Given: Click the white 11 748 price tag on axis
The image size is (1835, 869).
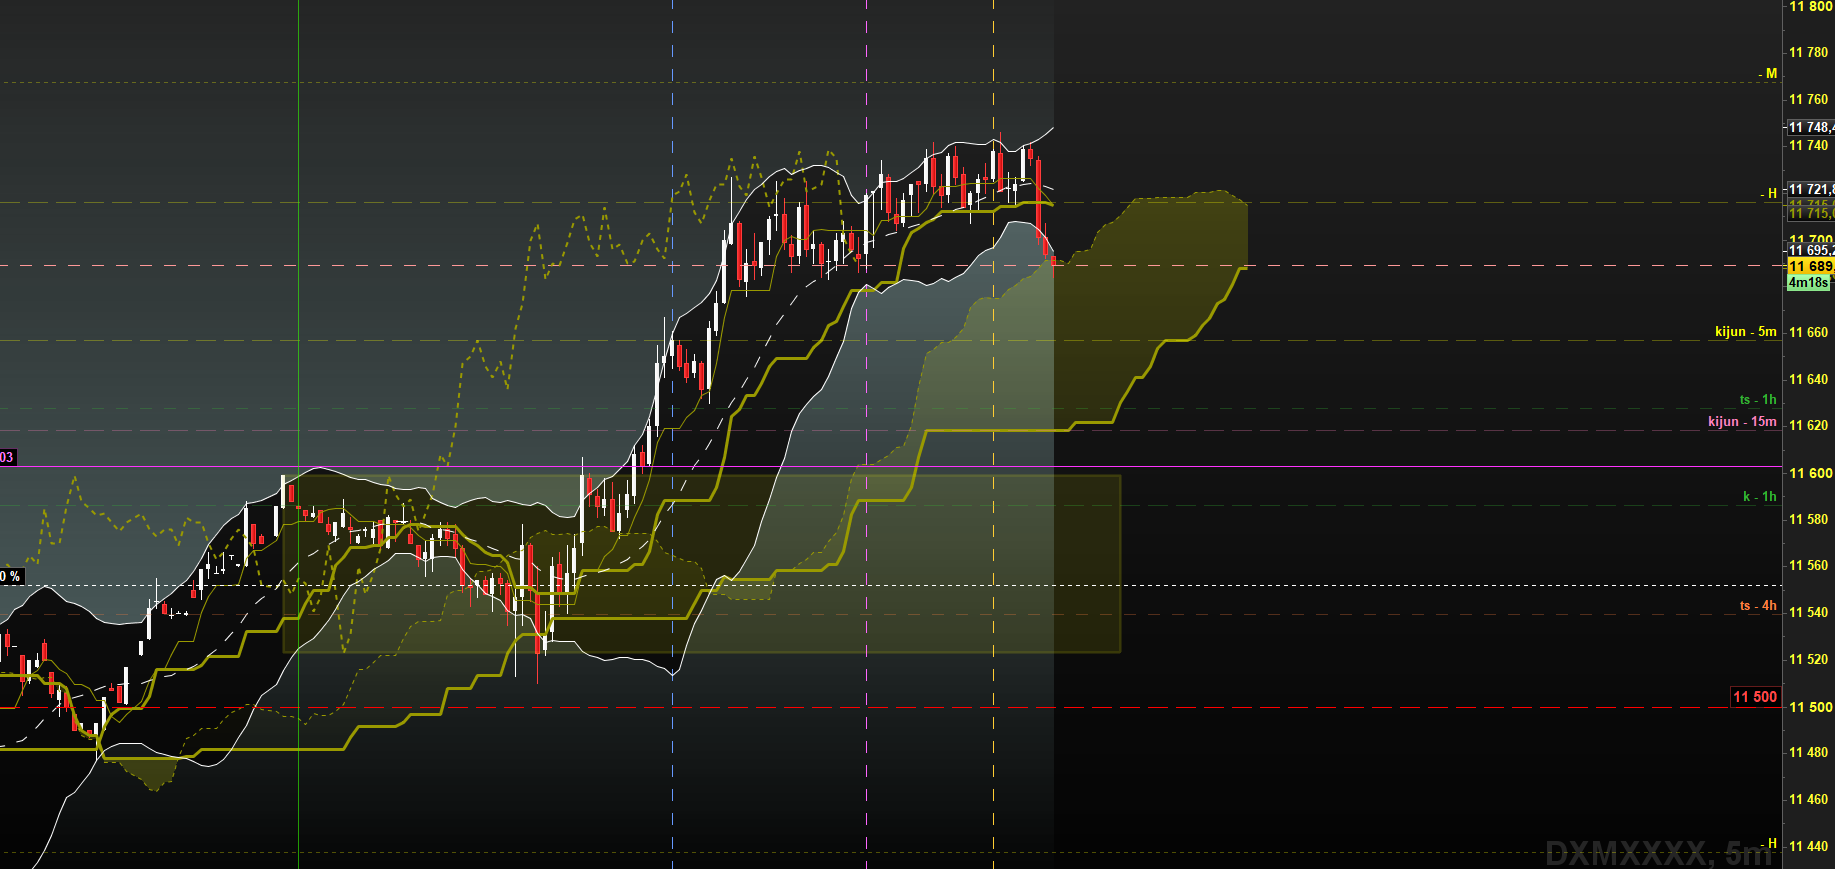Looking at the screenshot, I should [1811, 127].
